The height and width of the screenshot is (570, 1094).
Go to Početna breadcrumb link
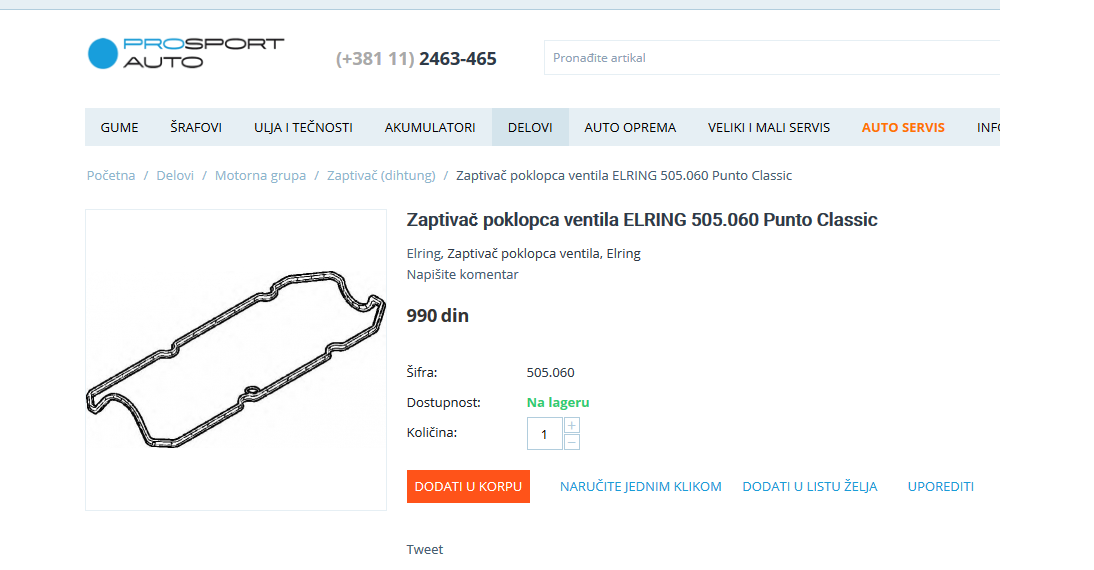click(x=111, y=176)
